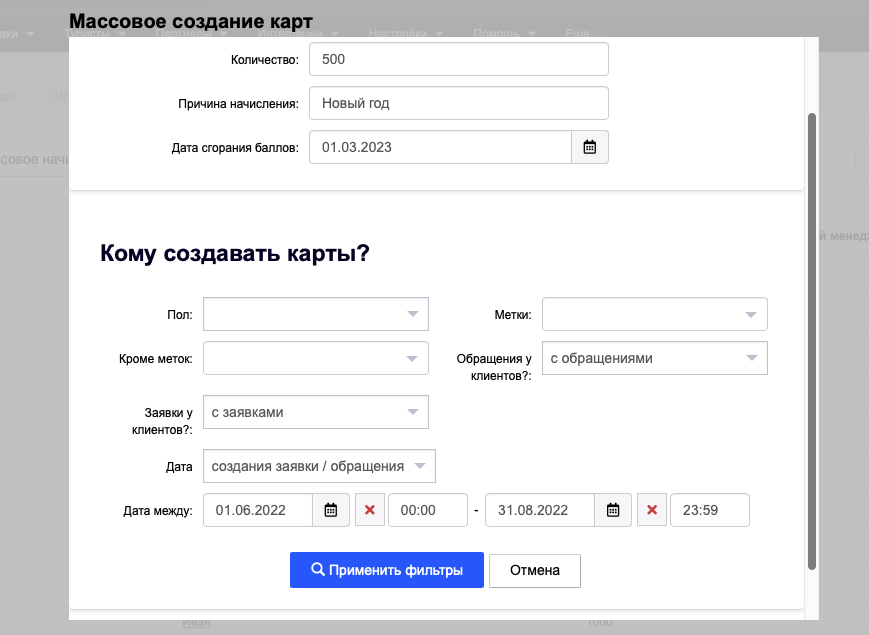Focus the Причина начисления field
The image size is (869, 635).
click(459, 103)
